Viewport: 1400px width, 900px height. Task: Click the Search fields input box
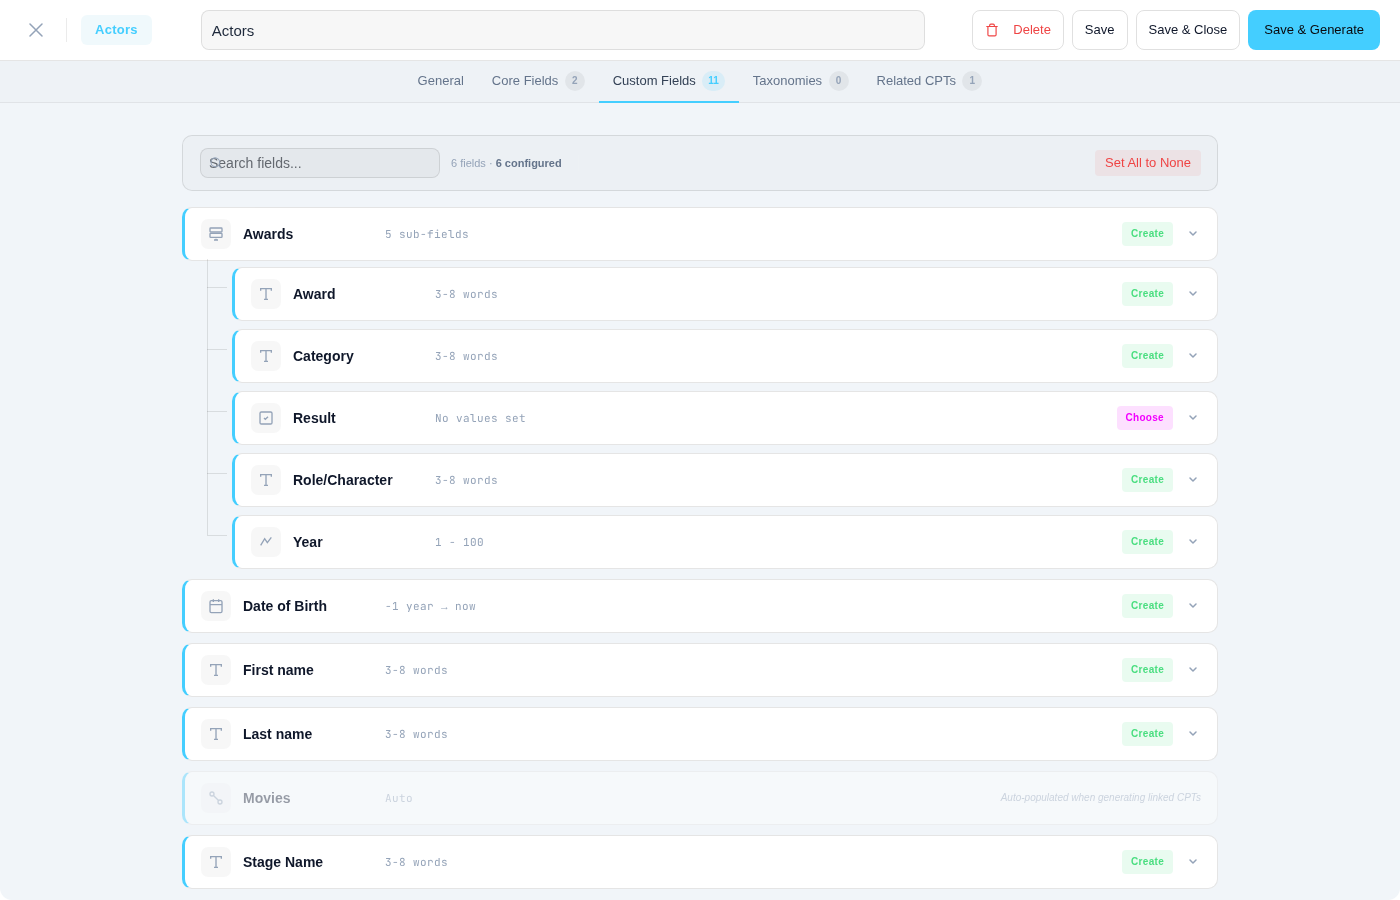coord(319,162)
